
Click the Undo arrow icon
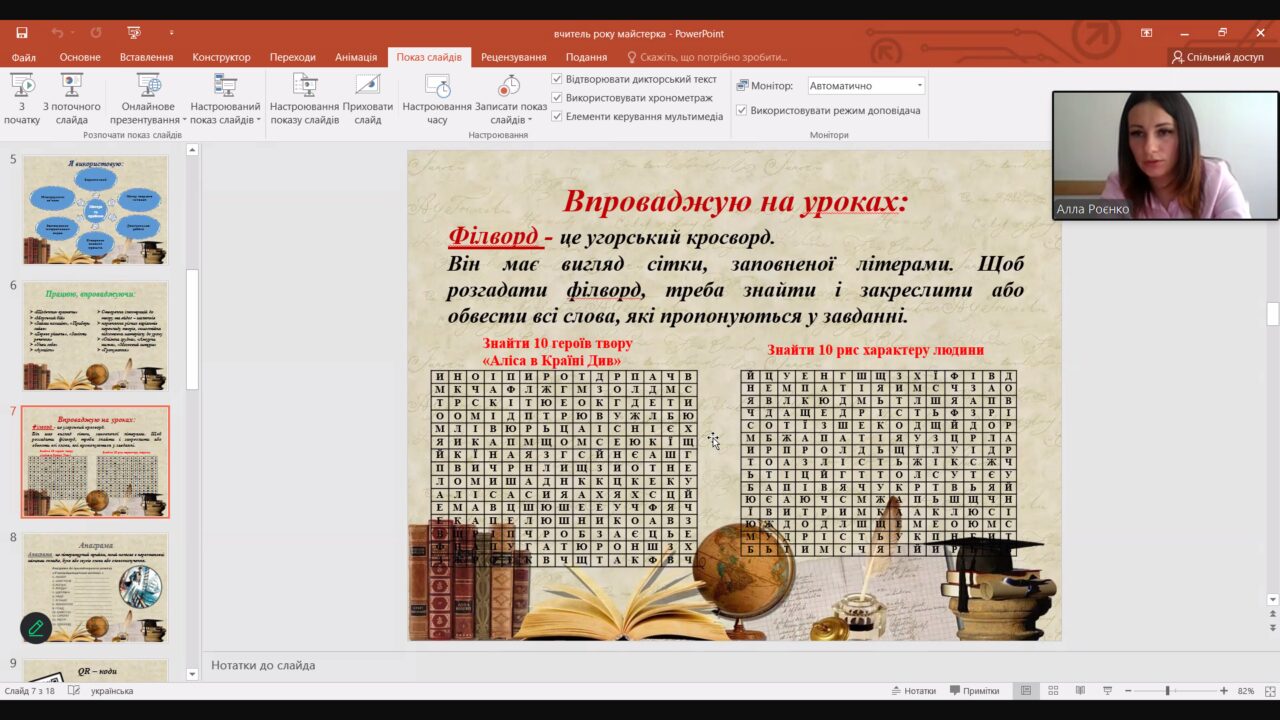(56, 33)
